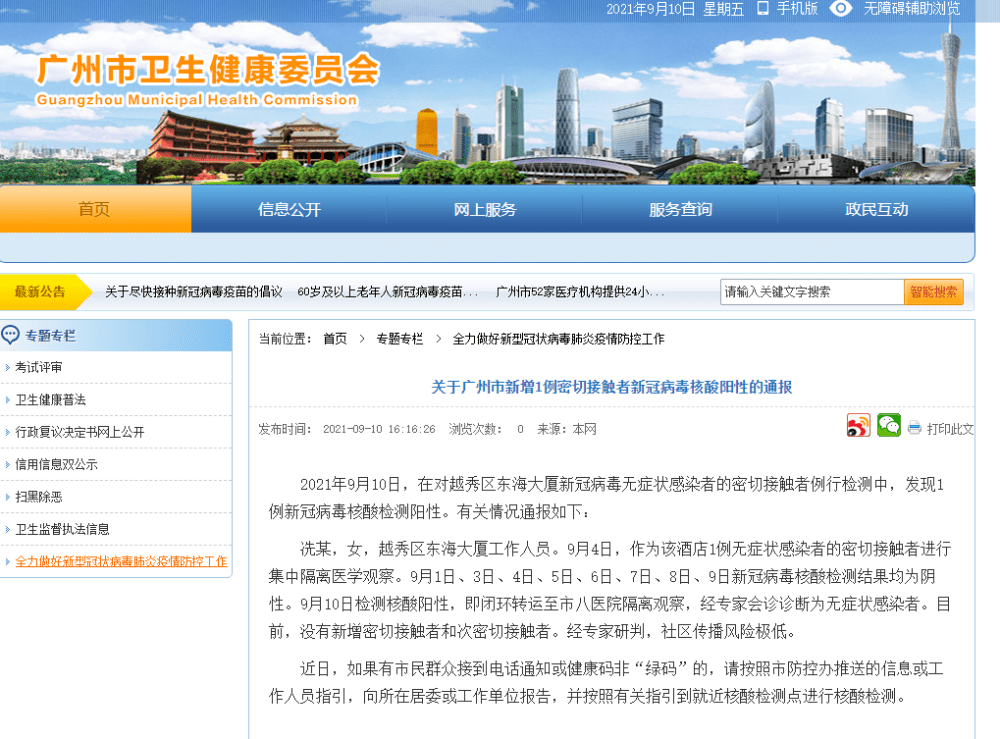Click the mobile phone icon for 手机版
Screen dimensions: 1000x739
tap(762, 9)
